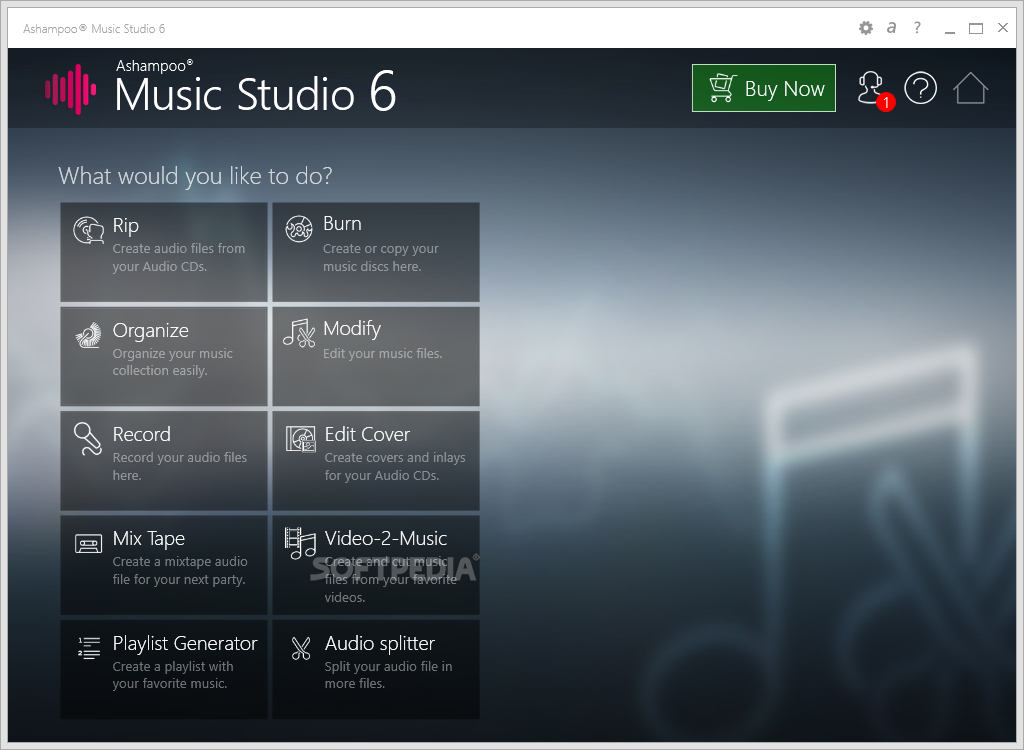Click 'Edit your music files.' text

point(383,353)
